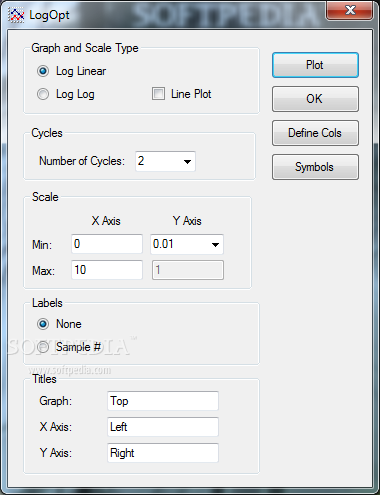Close the LogOpt dialog window
The height and width of the screenshot is (495, 380).
pyautogui.click(x=350, y=10)
